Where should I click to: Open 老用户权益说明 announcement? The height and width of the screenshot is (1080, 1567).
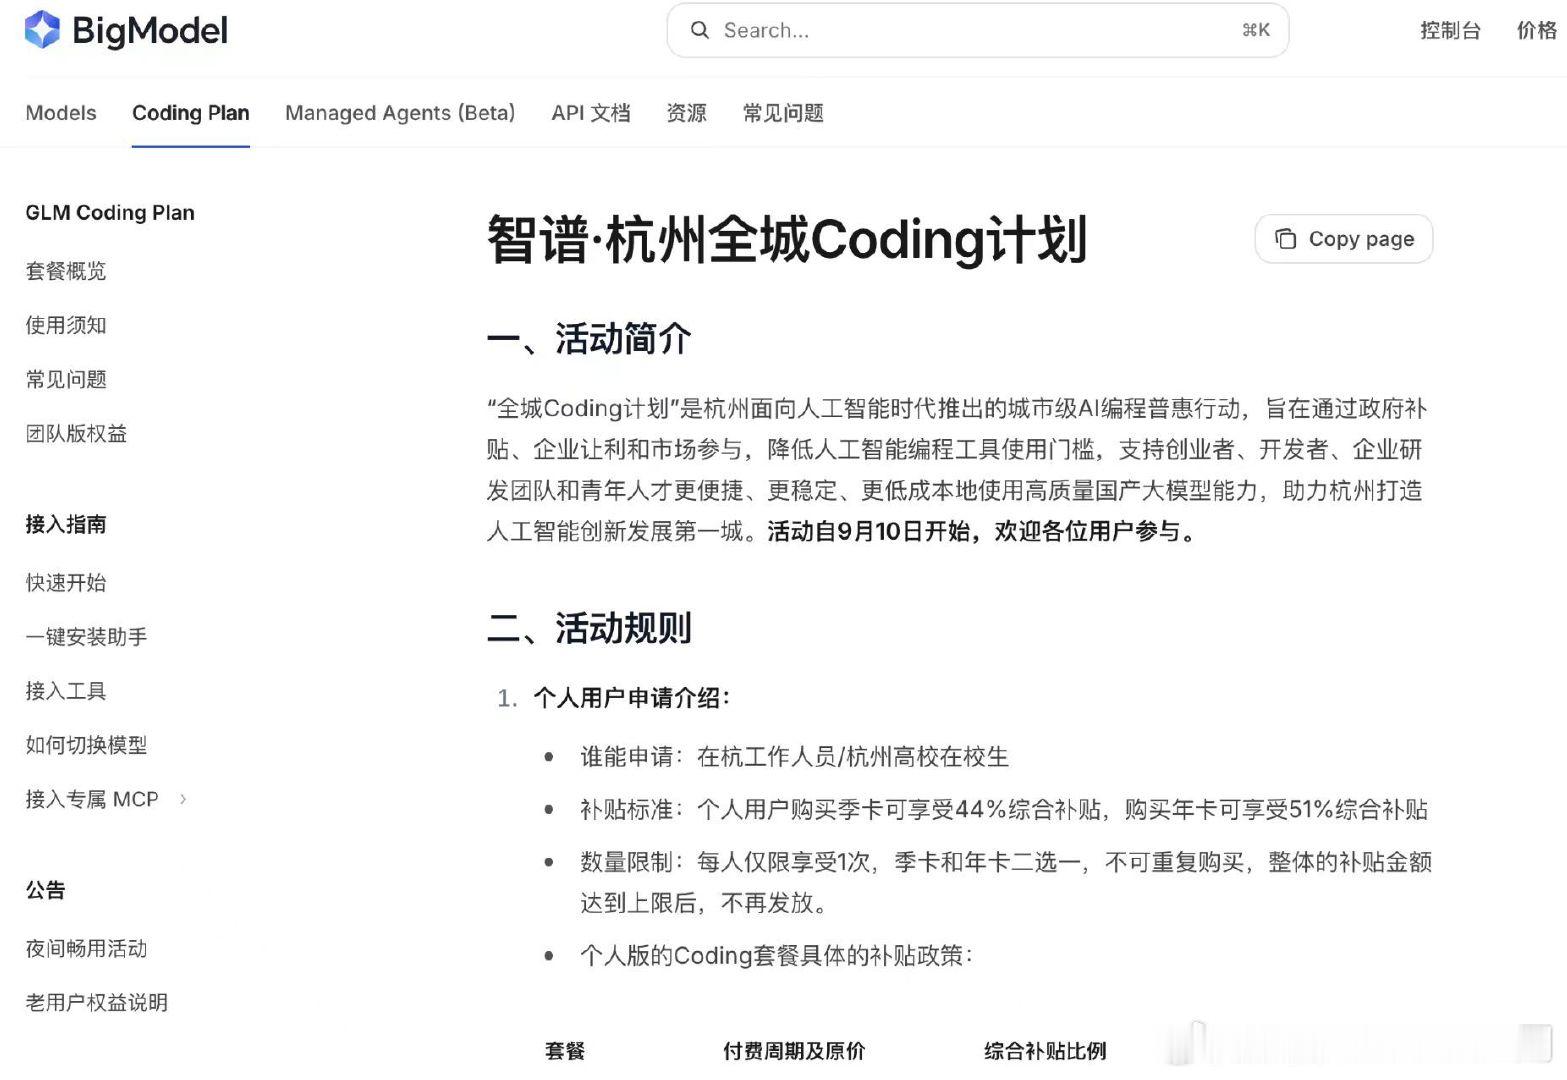click(97, 1002)
